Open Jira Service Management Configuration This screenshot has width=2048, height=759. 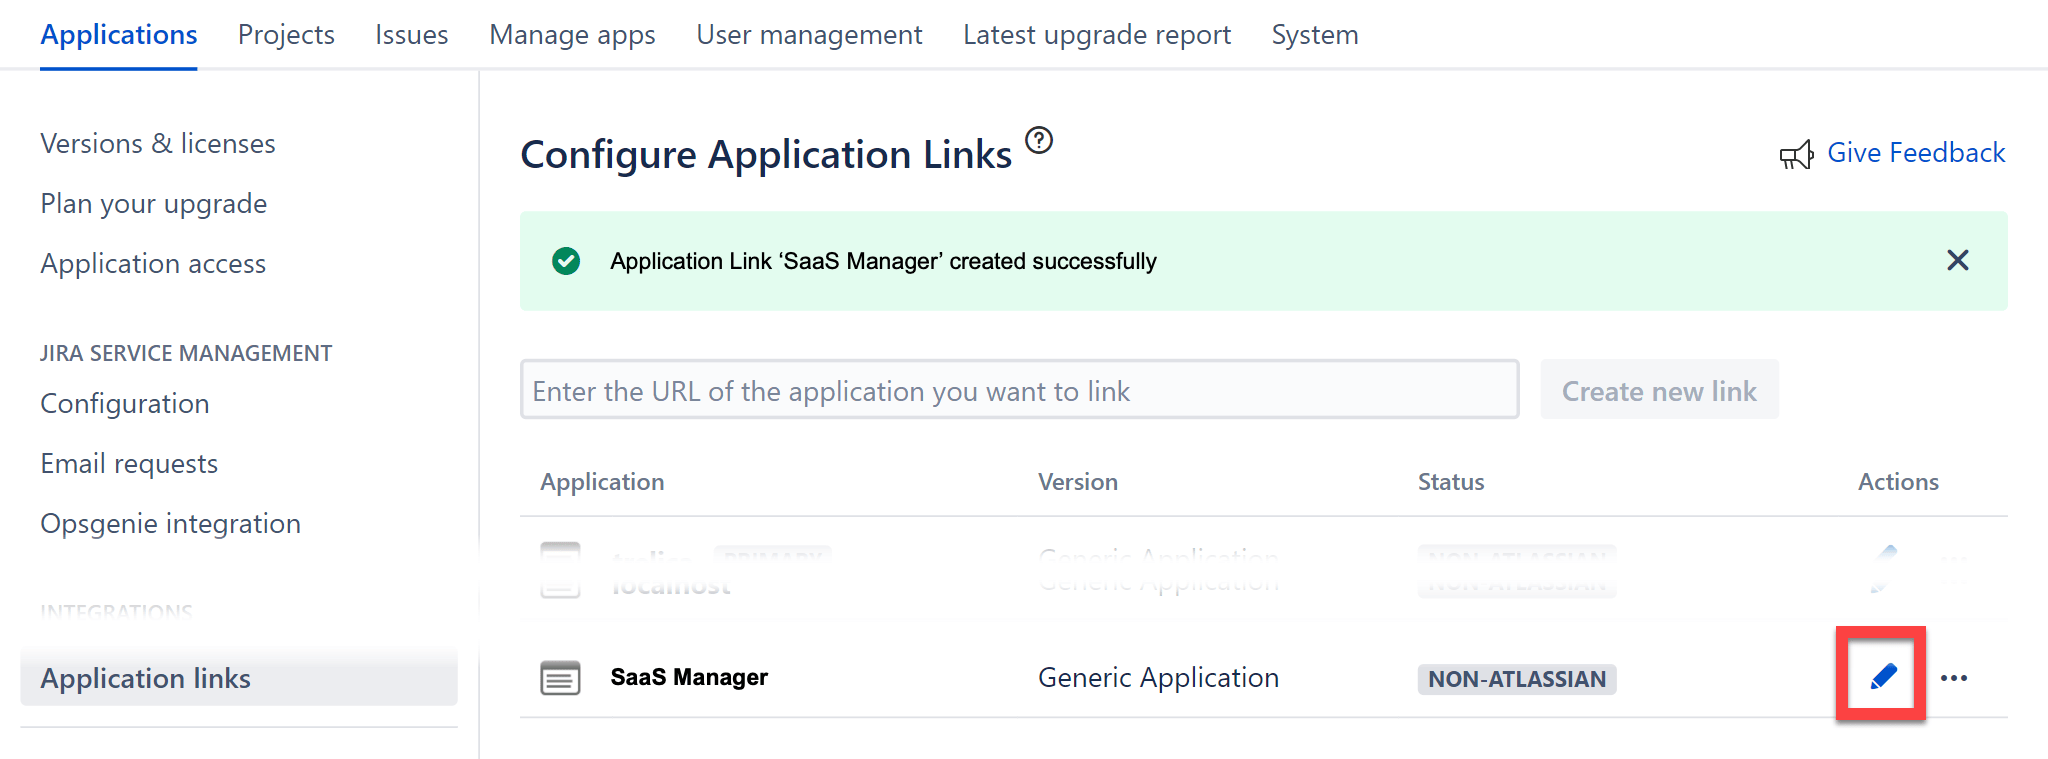(x=125, y=404)
